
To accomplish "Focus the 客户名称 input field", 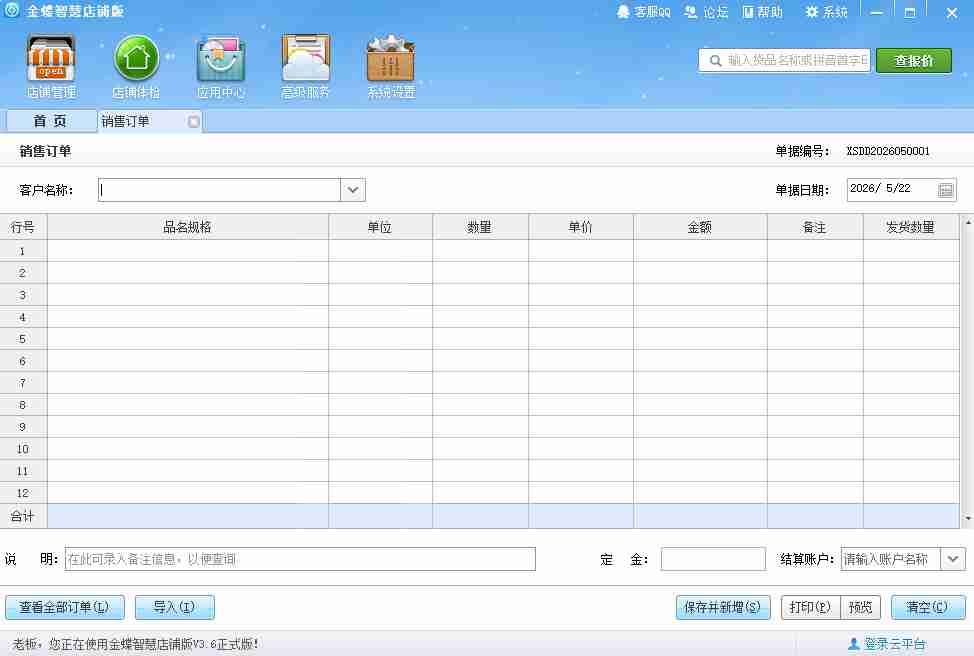I will click(219, 190).
